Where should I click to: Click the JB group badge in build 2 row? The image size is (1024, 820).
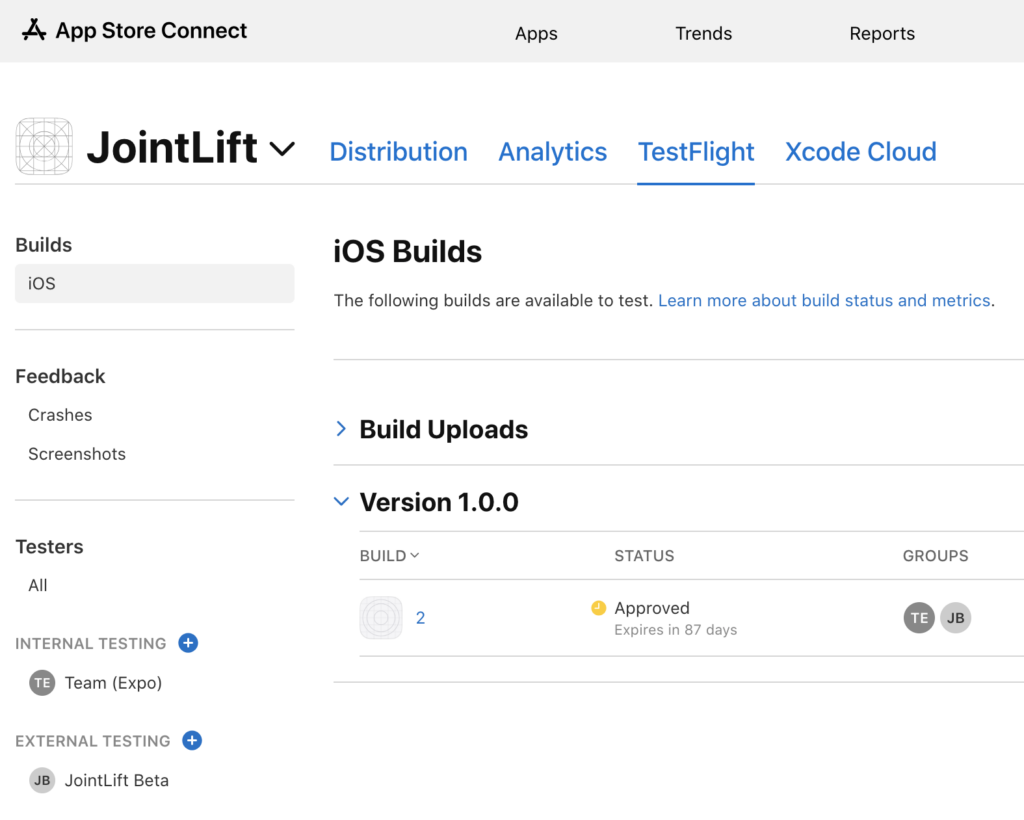[956, 618]
